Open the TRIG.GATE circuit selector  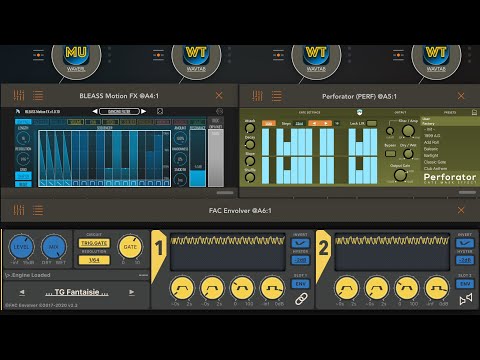94,243
